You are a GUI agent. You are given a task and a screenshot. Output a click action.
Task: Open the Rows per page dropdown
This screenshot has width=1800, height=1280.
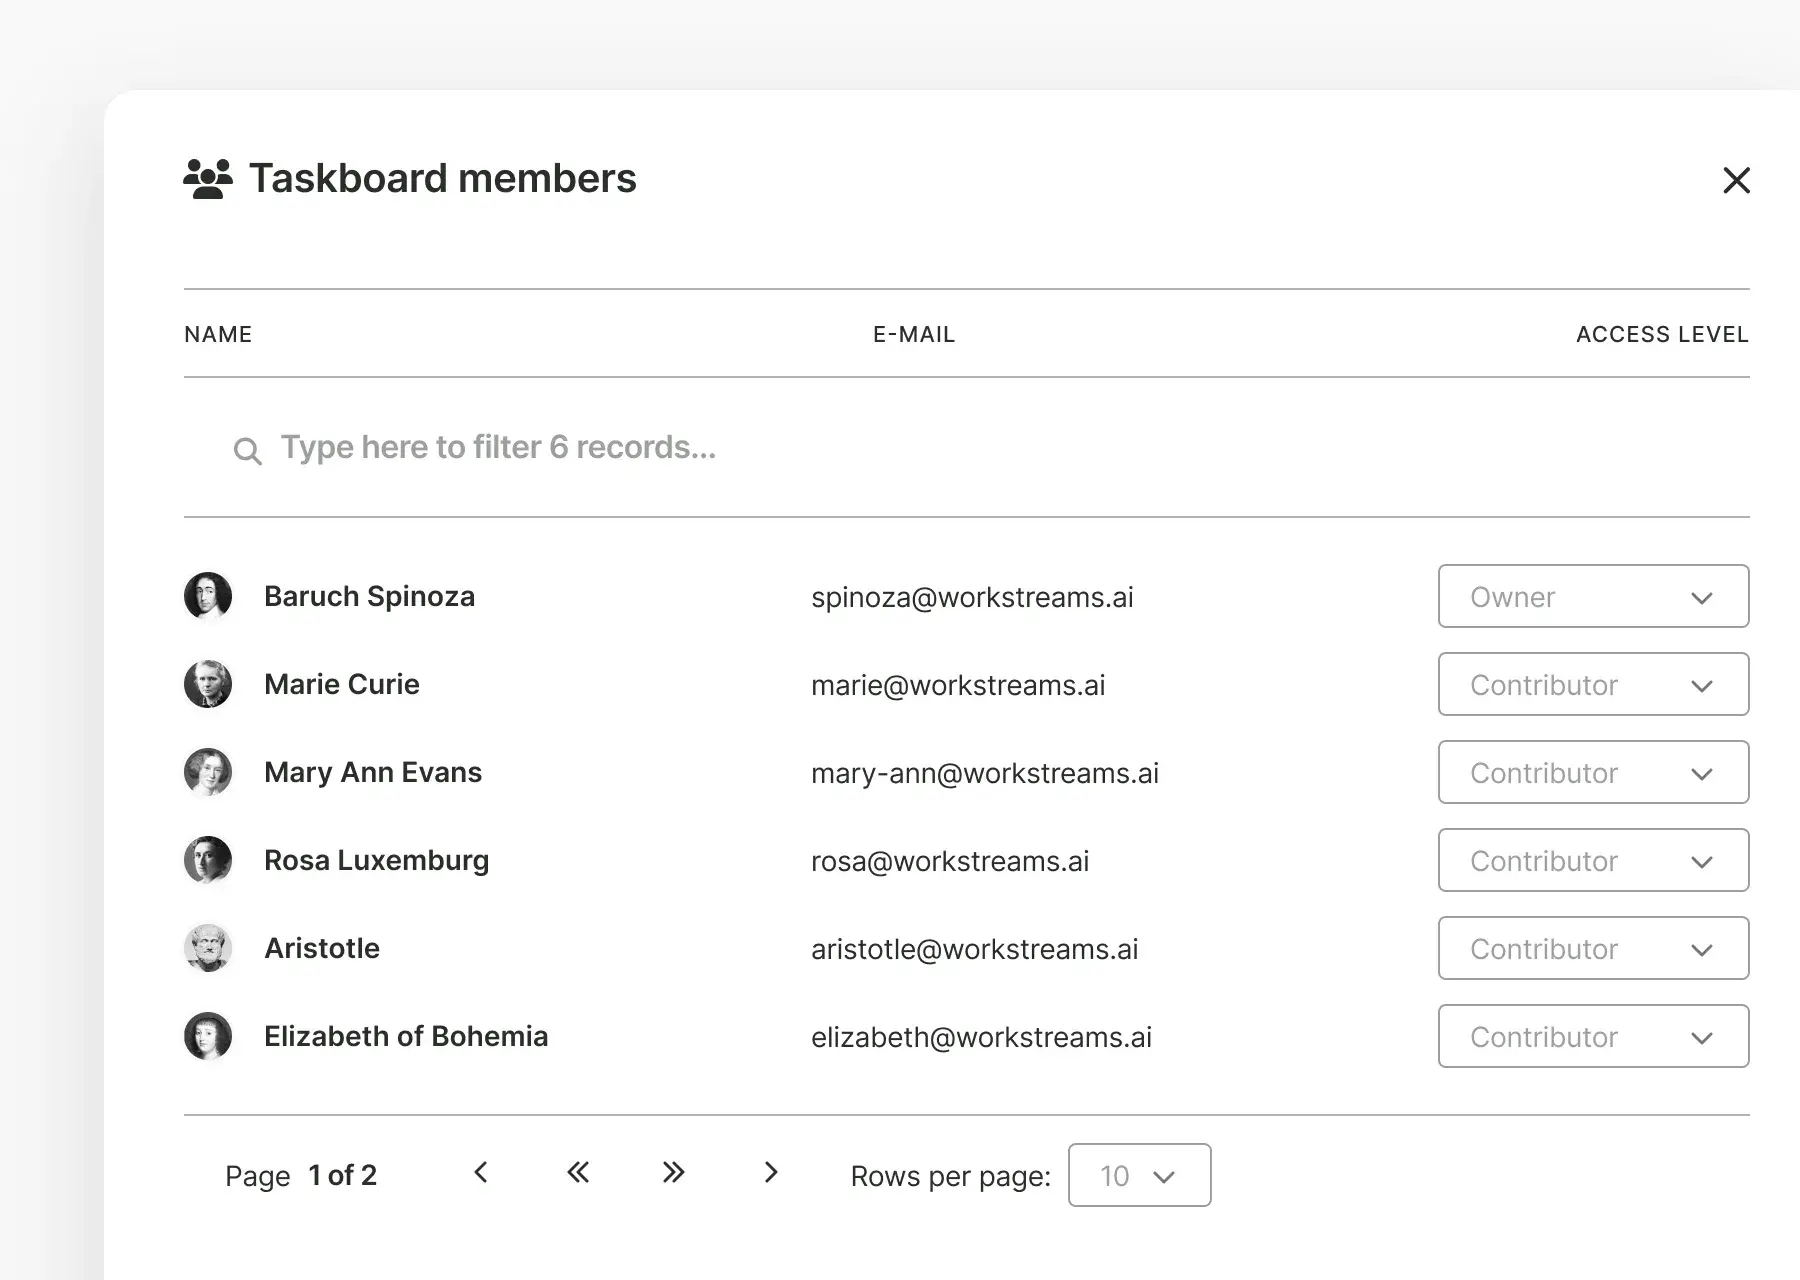coord(1138,1176)
